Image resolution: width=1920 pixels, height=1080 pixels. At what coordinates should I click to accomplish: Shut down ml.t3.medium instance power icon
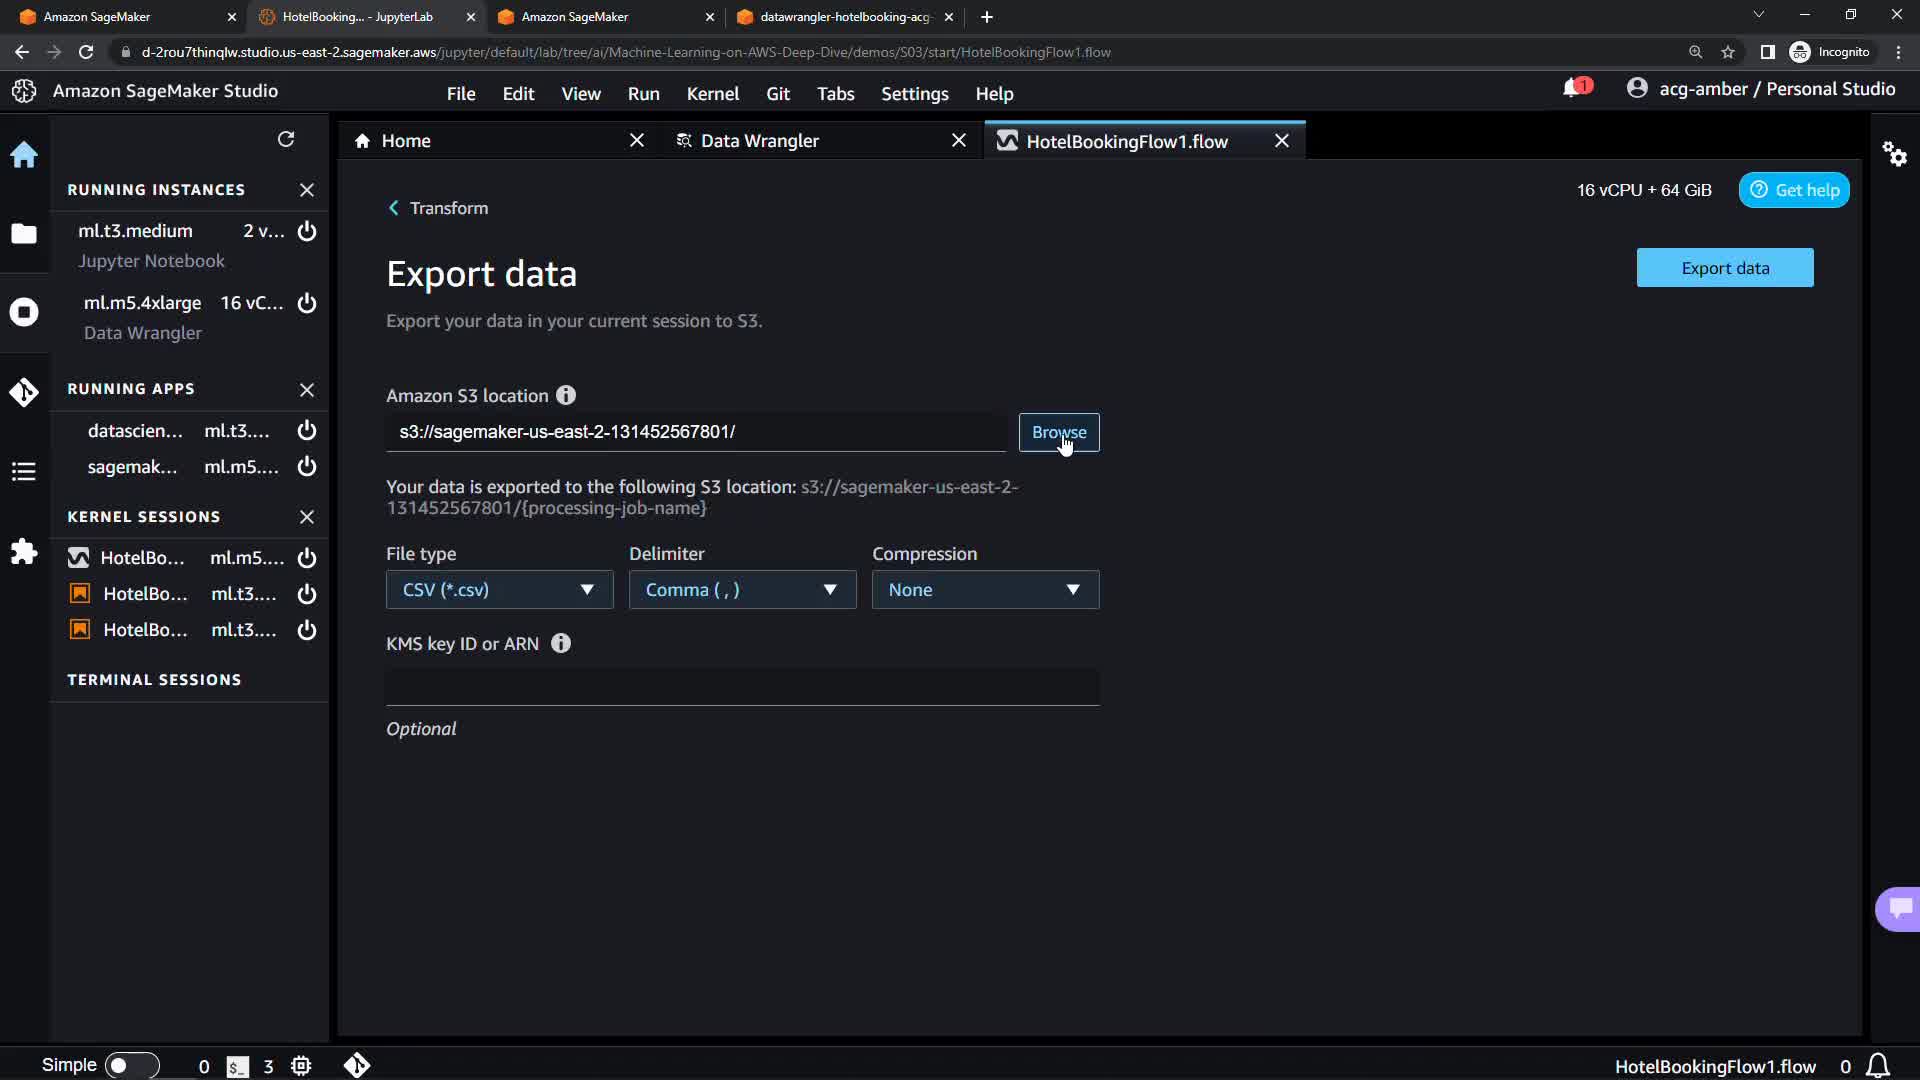coord(307,231)
